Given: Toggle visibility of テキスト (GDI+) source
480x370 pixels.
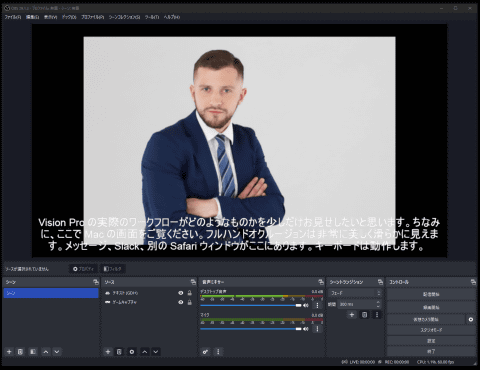Looking at the screenshot, I should pyautogui.click(x=181, y=293).
